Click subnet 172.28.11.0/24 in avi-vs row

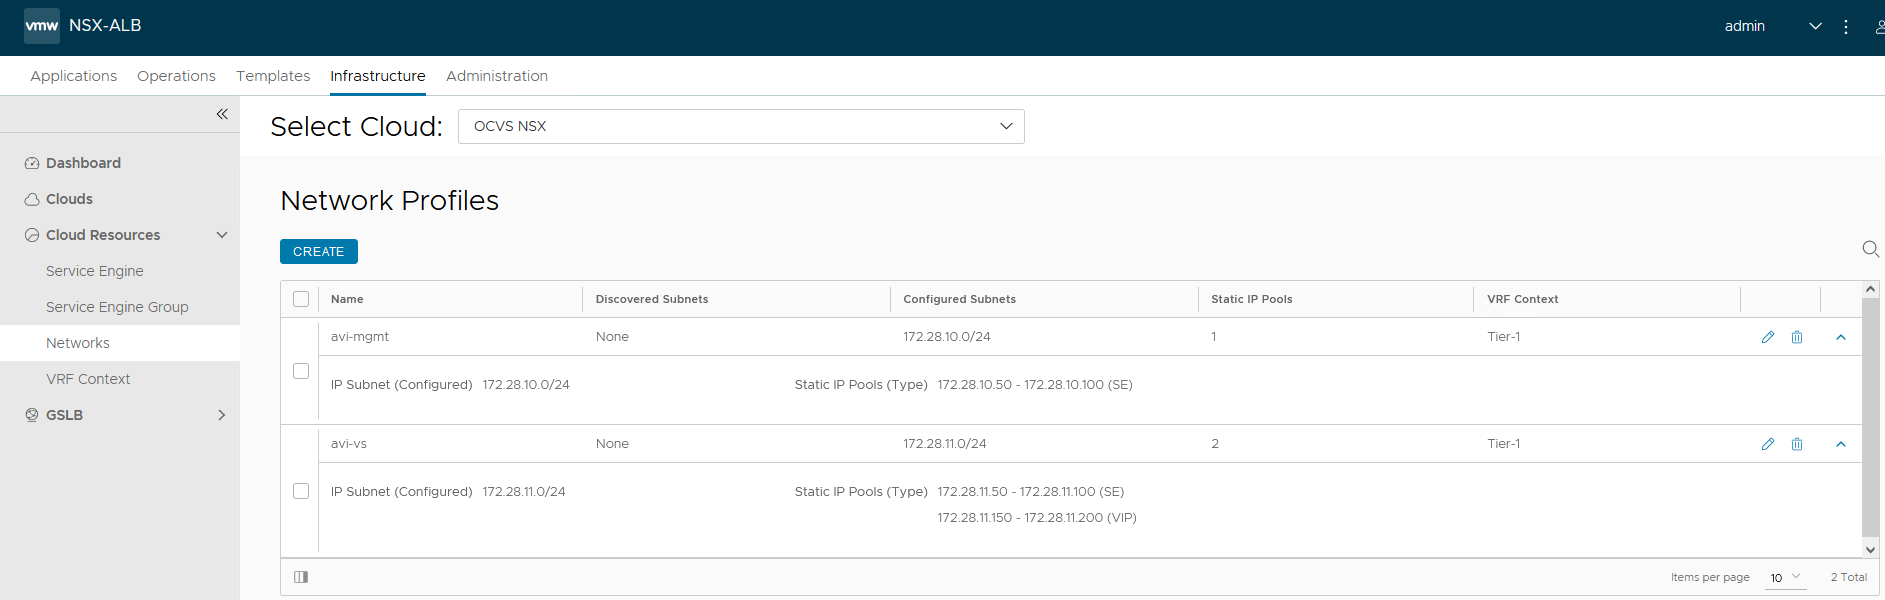945,444
